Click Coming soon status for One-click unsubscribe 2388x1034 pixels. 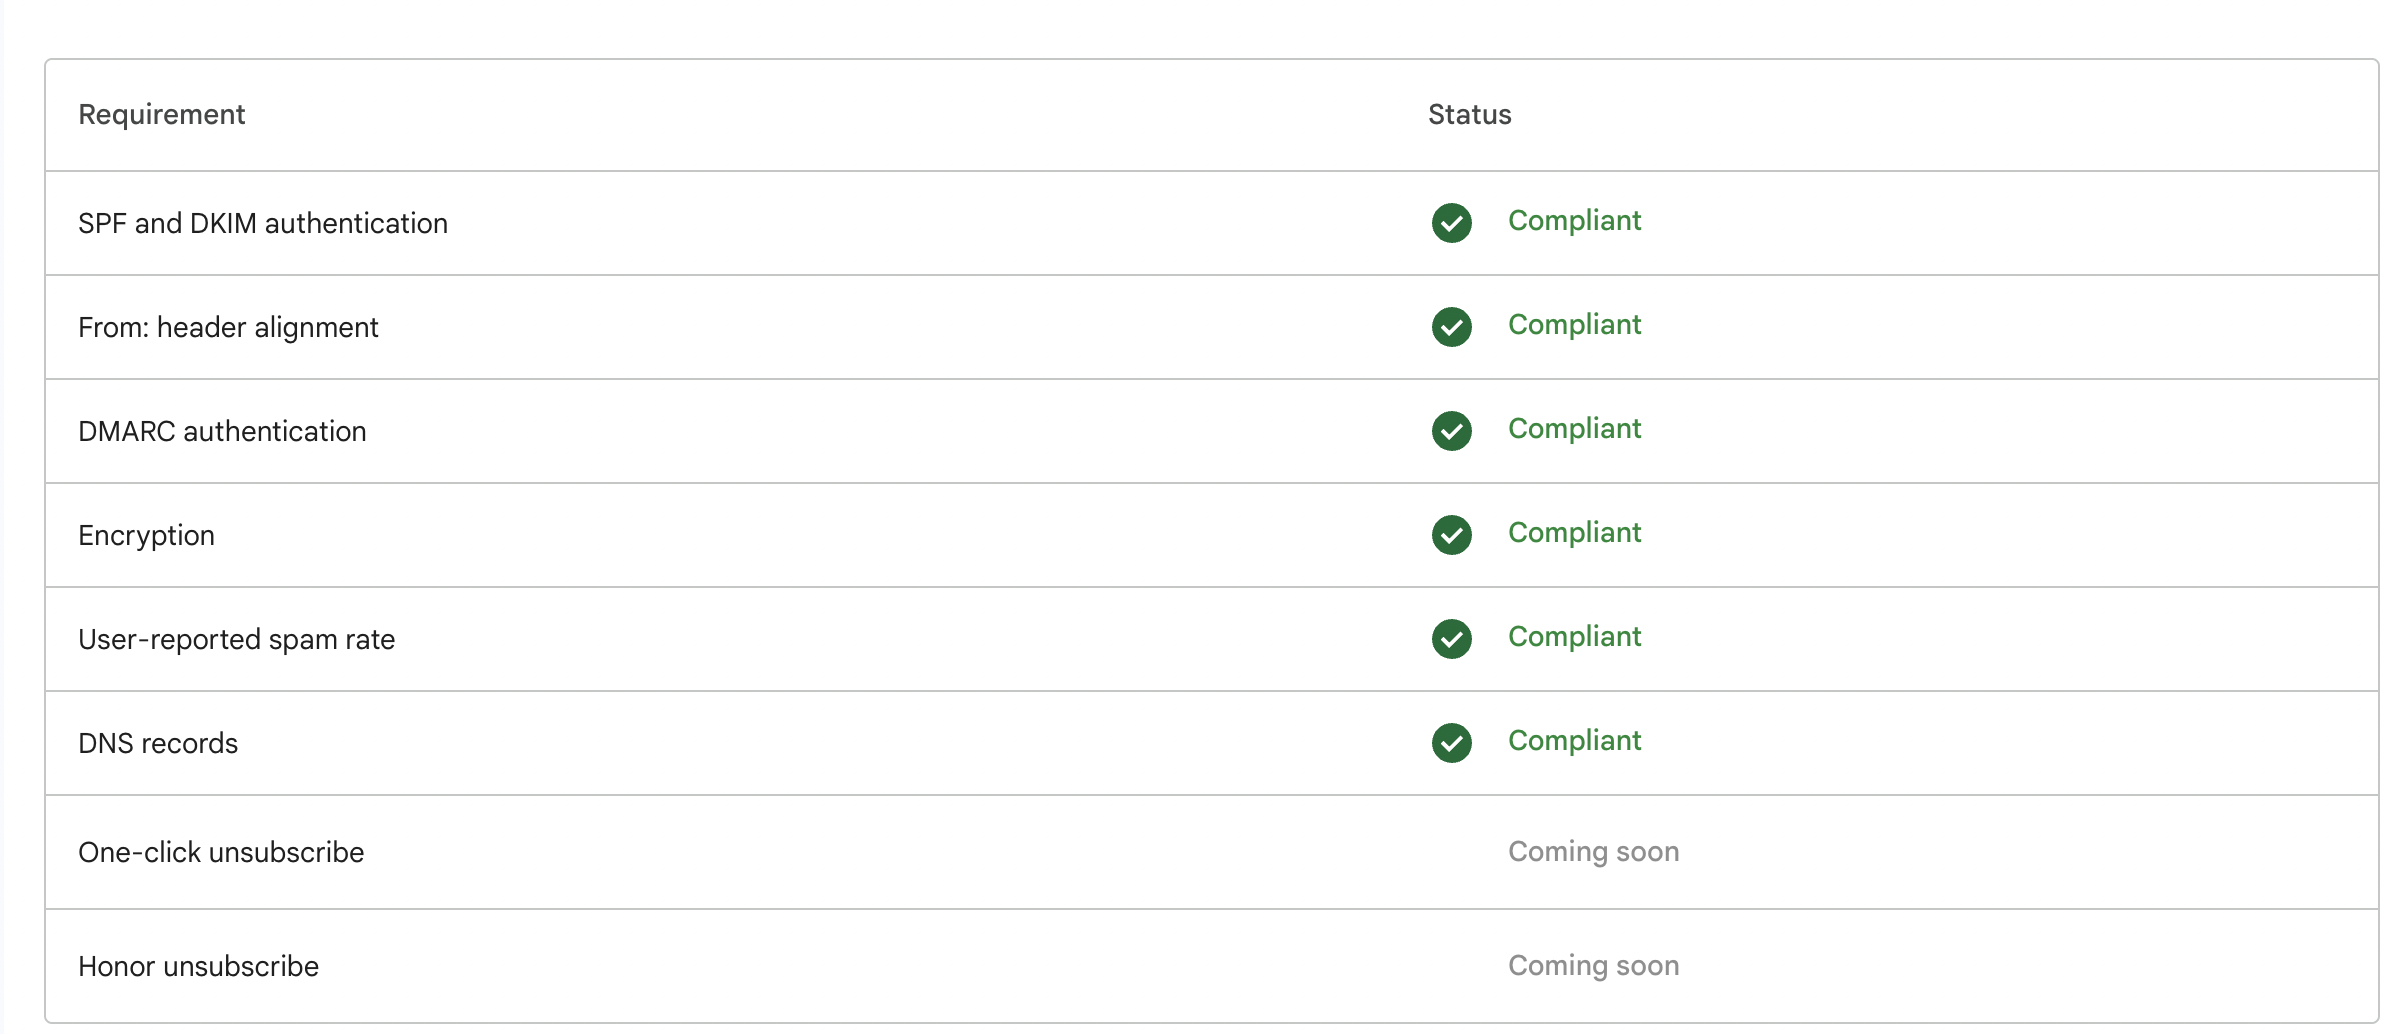click(x=1593, y=852)
